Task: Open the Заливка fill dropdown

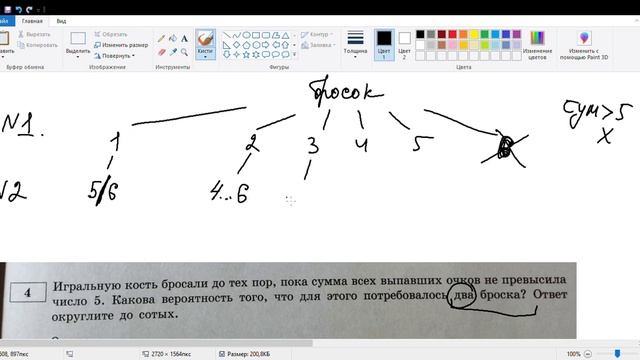Action: 318,45
